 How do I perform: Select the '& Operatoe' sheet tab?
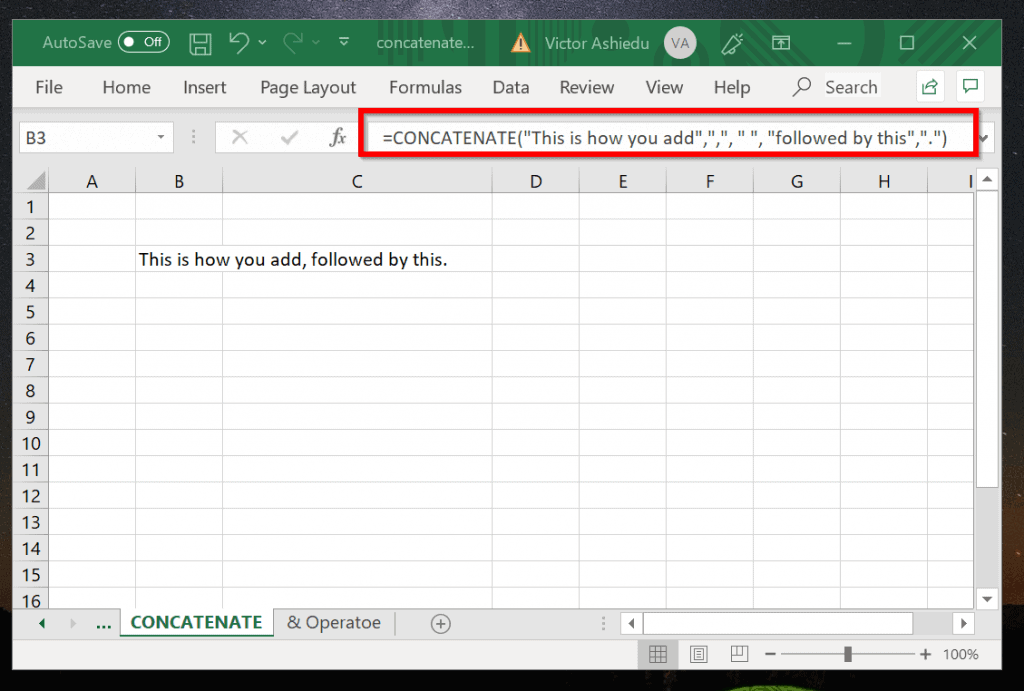334,622
